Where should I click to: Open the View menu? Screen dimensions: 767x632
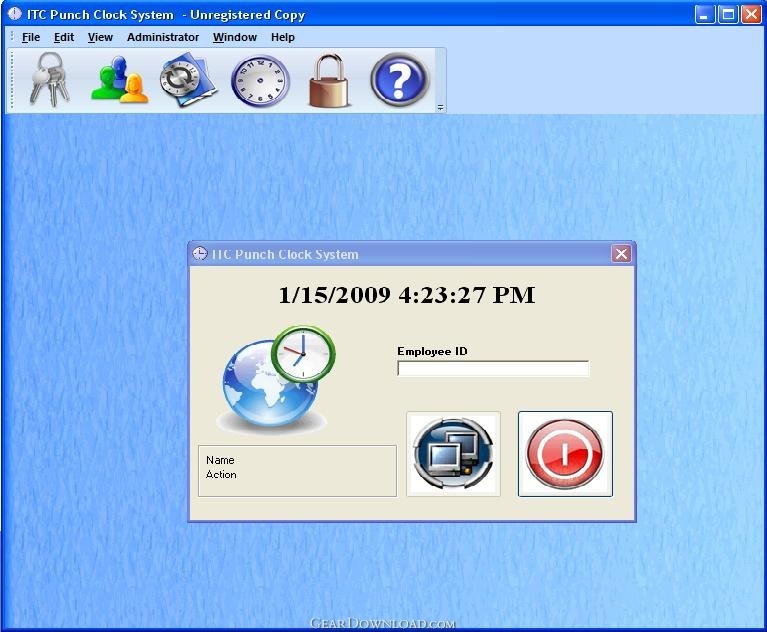point(100,37)
